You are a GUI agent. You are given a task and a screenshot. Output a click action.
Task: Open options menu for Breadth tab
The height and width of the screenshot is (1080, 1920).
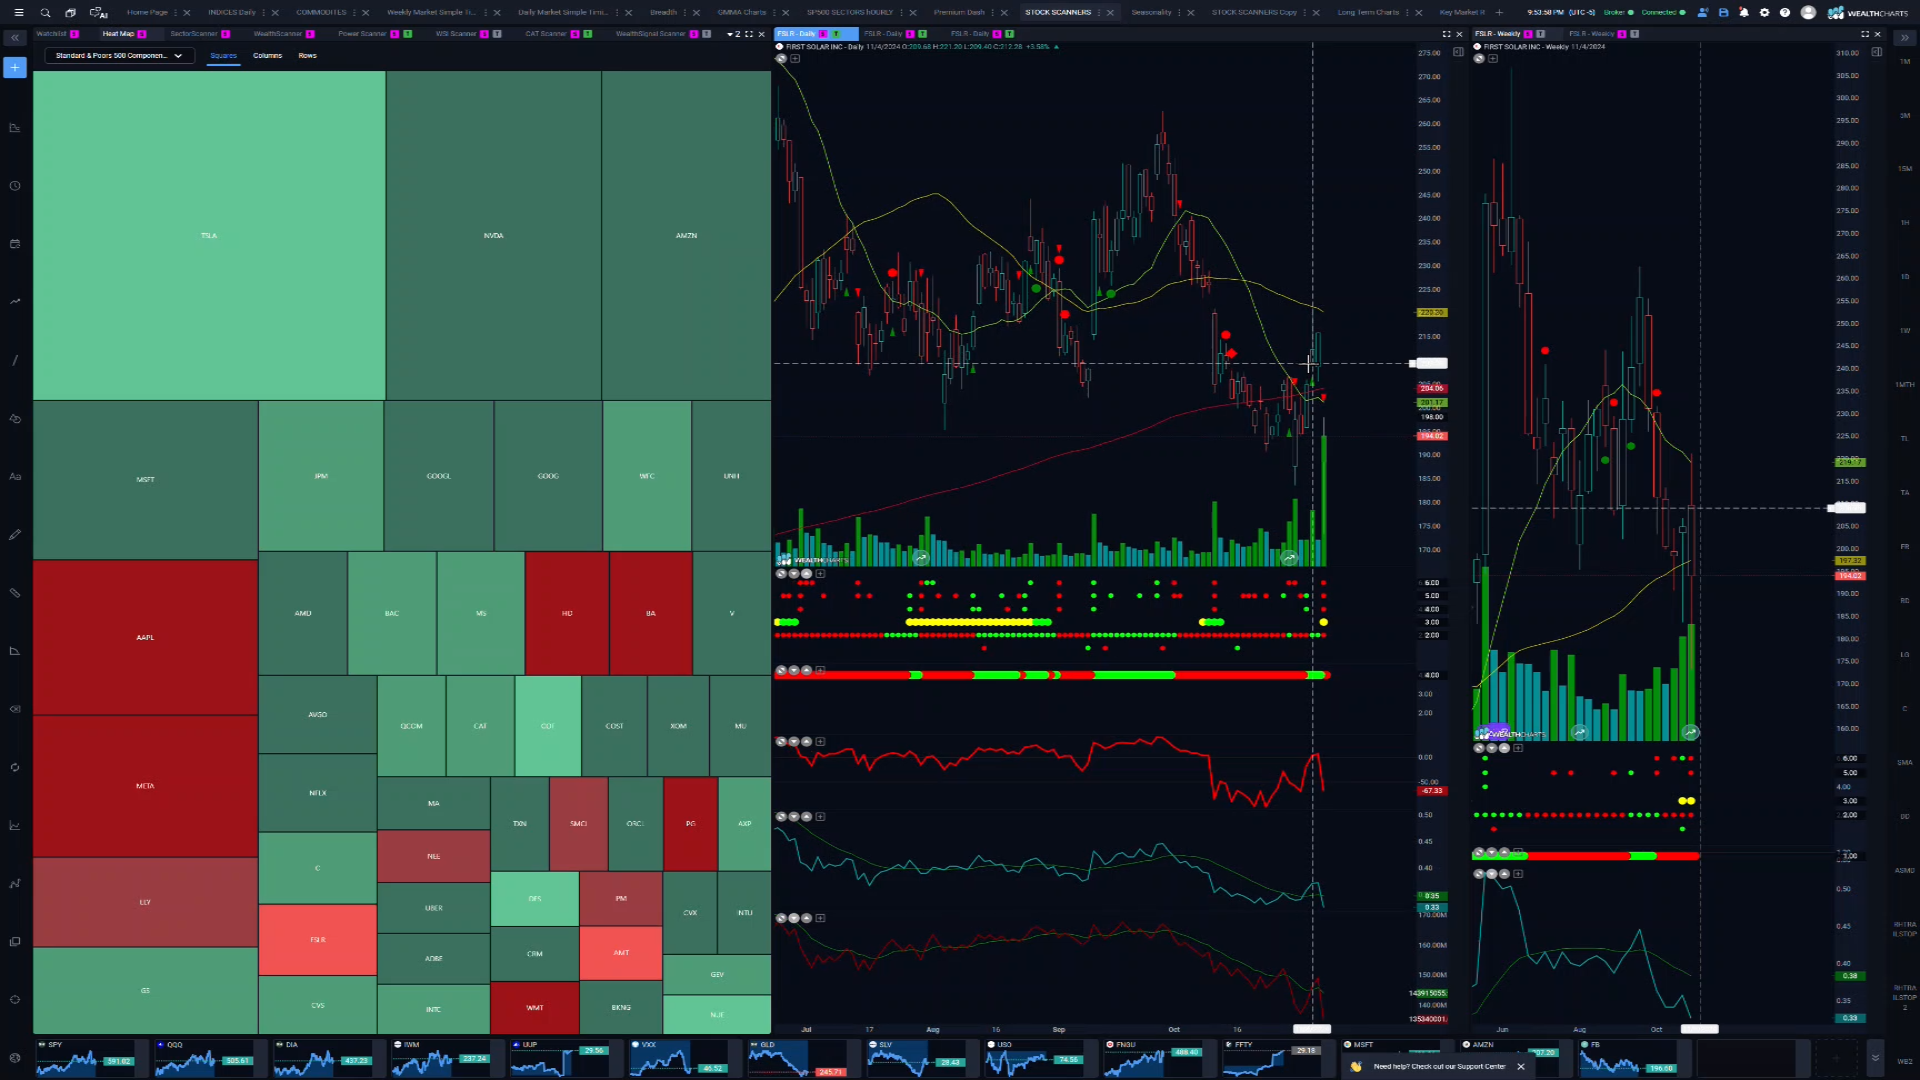(x=685, y=13)
